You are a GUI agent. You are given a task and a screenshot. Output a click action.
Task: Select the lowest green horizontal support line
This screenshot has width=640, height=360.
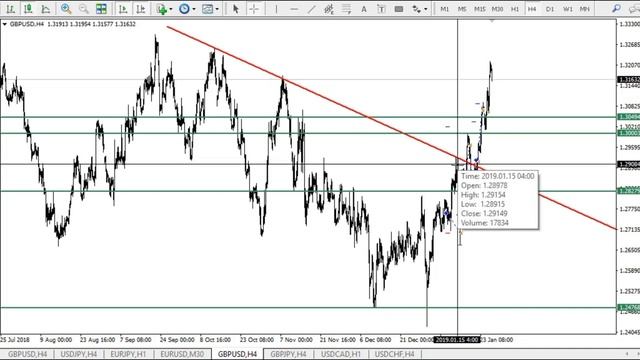[308, 307]
